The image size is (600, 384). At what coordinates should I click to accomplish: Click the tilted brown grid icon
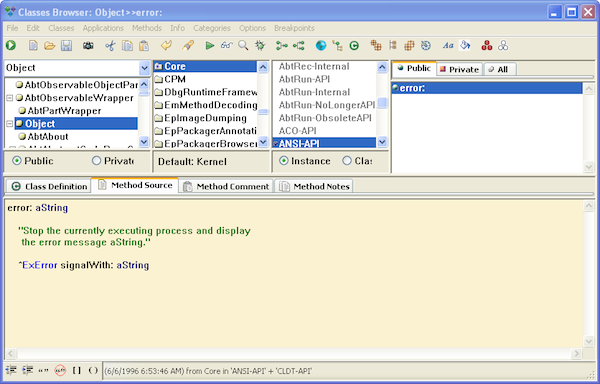coord(409,46)
